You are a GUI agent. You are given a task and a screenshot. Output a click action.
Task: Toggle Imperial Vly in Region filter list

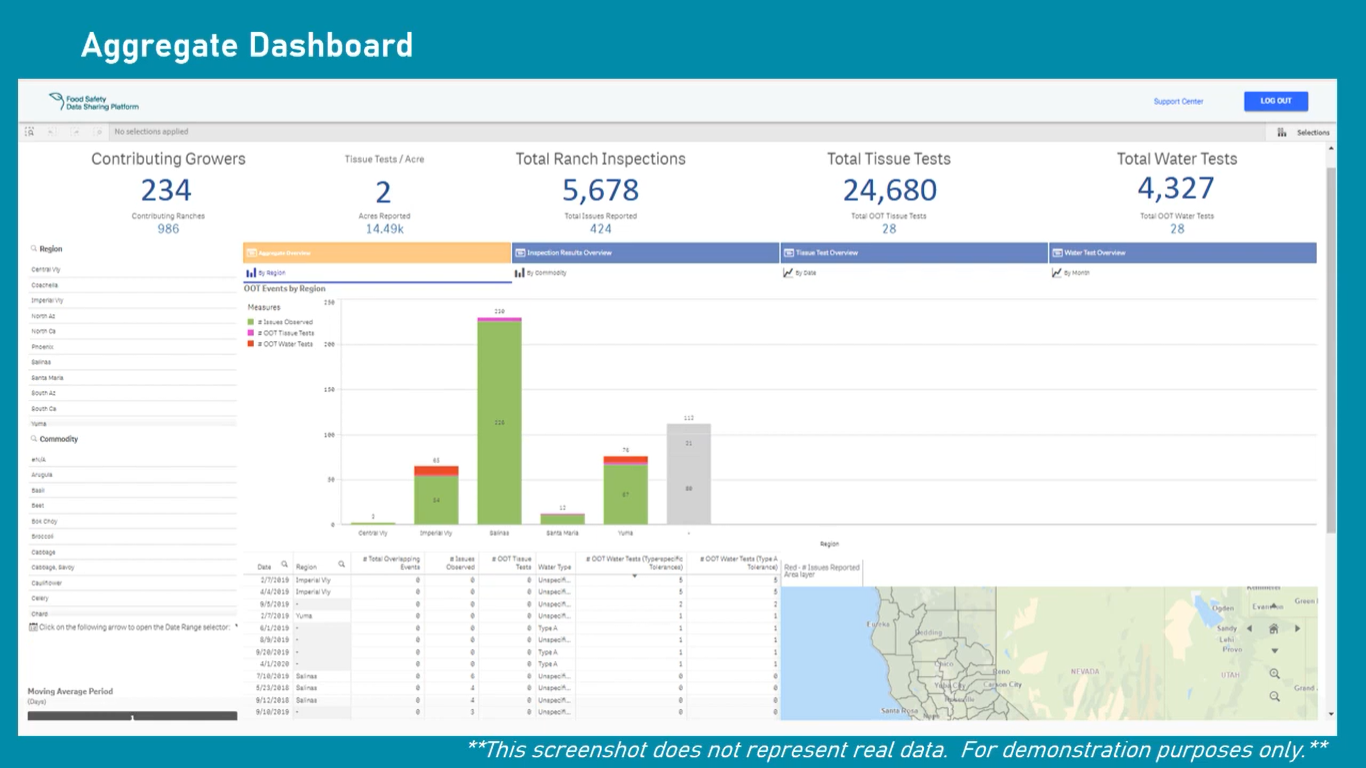pos(48,300)
